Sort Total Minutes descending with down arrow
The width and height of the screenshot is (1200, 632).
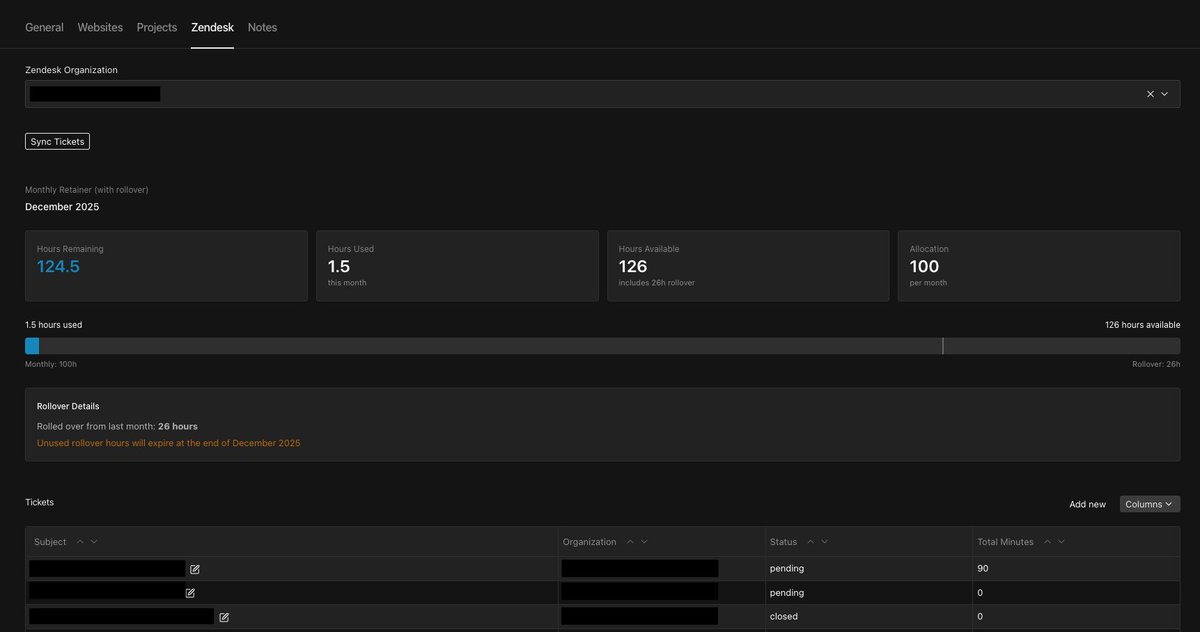click(1061, 542)
